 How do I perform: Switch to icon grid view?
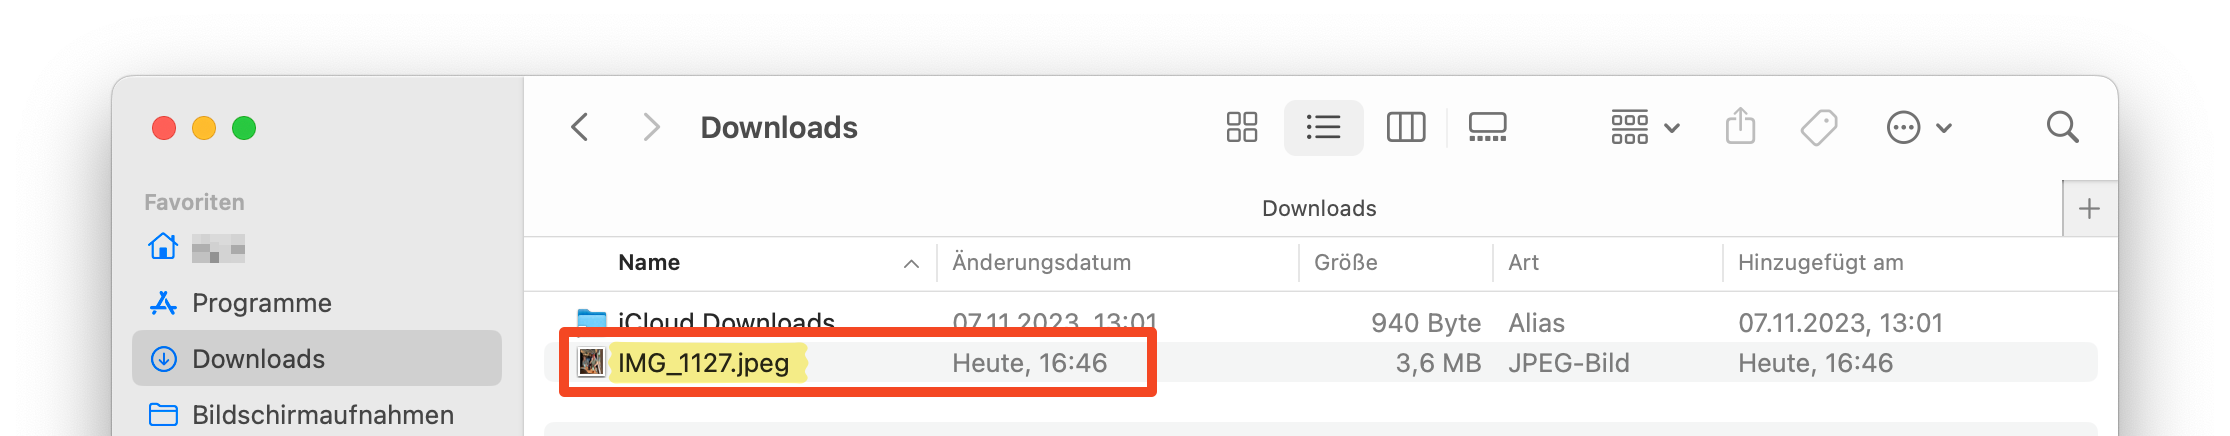point(1241,127)
